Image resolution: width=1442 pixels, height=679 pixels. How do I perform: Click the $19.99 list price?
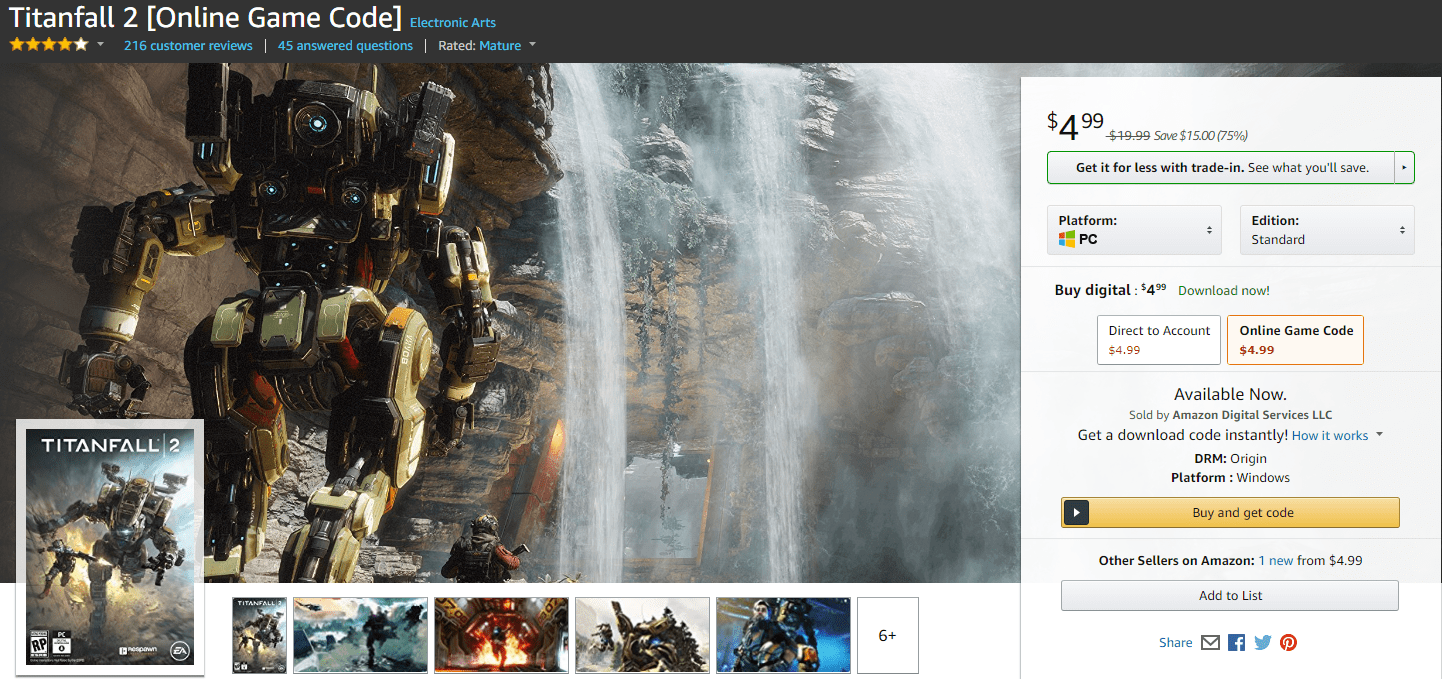point(1129,135)
